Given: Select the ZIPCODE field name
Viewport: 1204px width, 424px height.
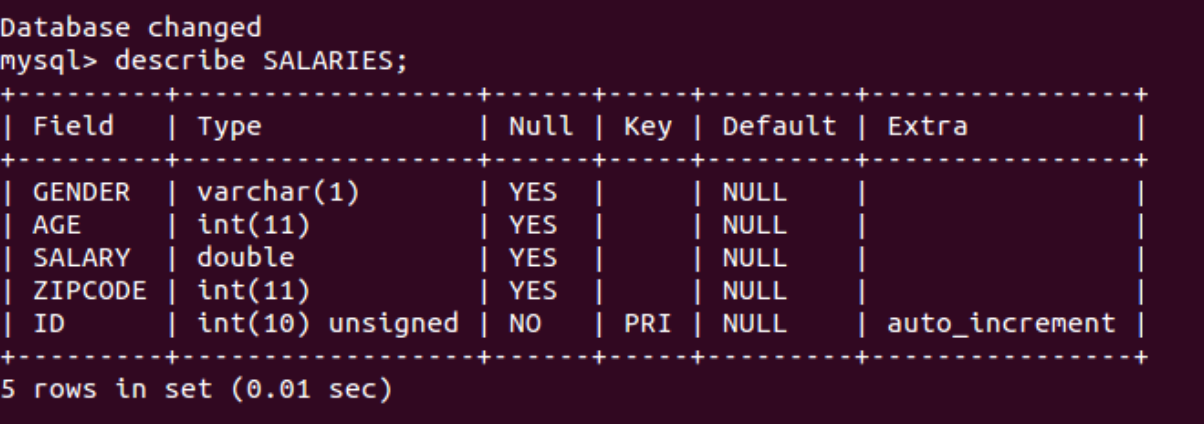Looking at the screenshot, I should pos(89,290).
